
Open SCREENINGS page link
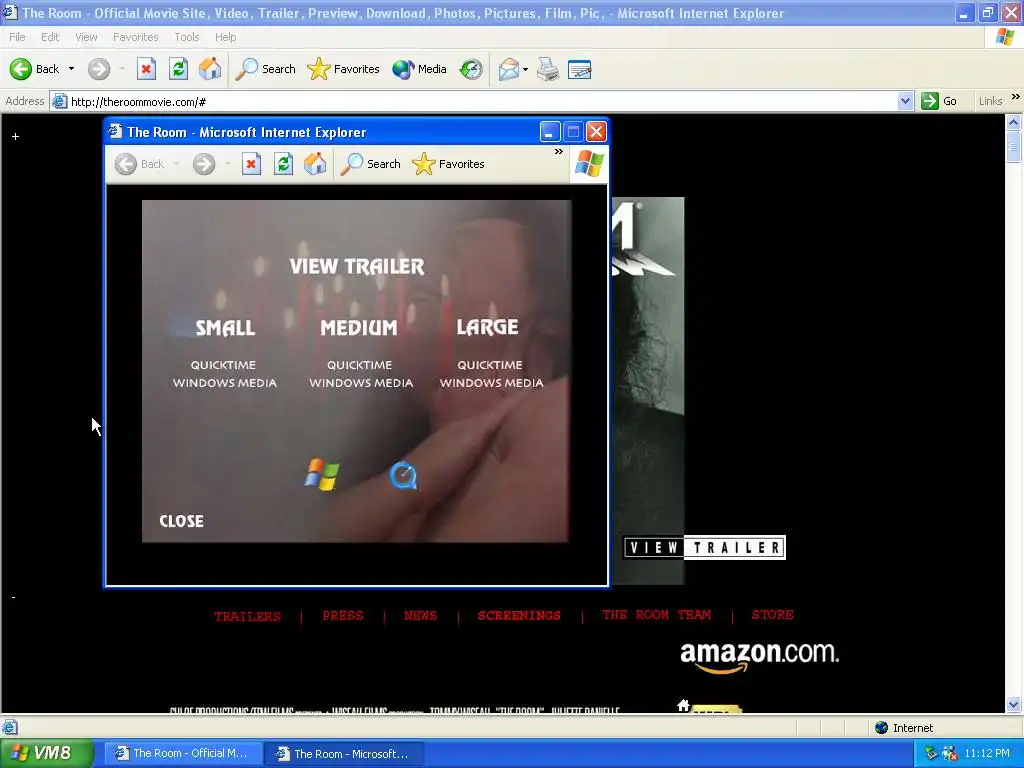pos(519,615)
